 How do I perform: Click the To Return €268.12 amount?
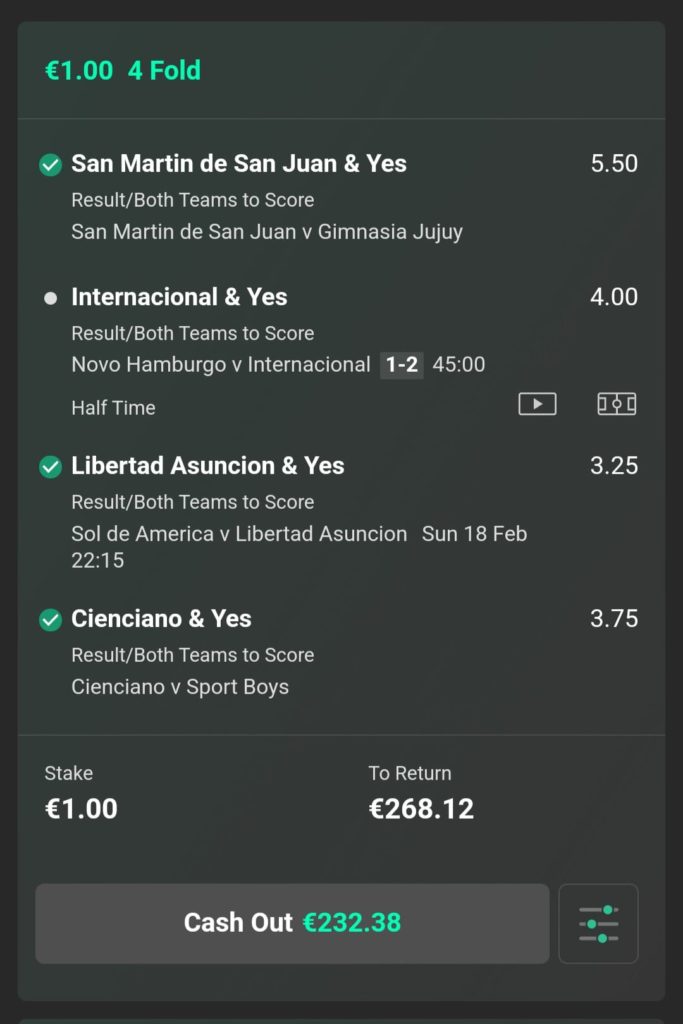coord(421,808)
